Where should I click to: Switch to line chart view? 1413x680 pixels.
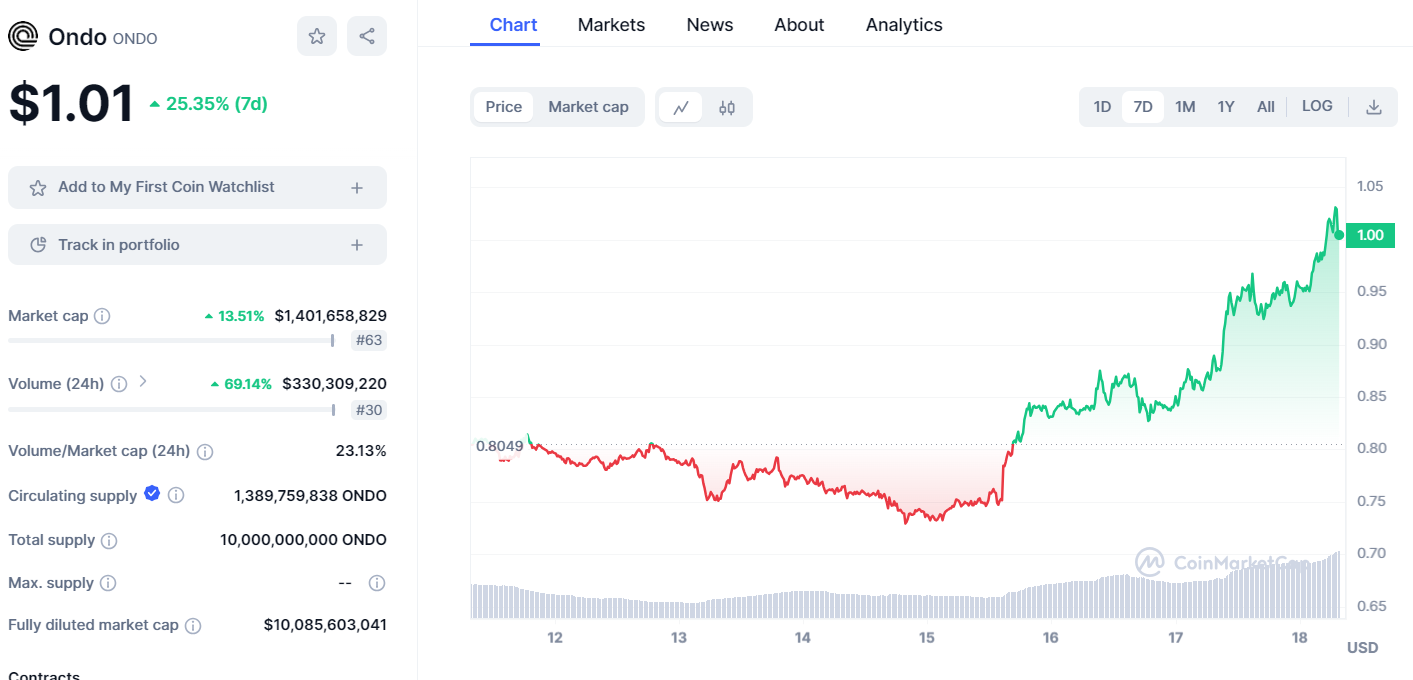point(681,107)
